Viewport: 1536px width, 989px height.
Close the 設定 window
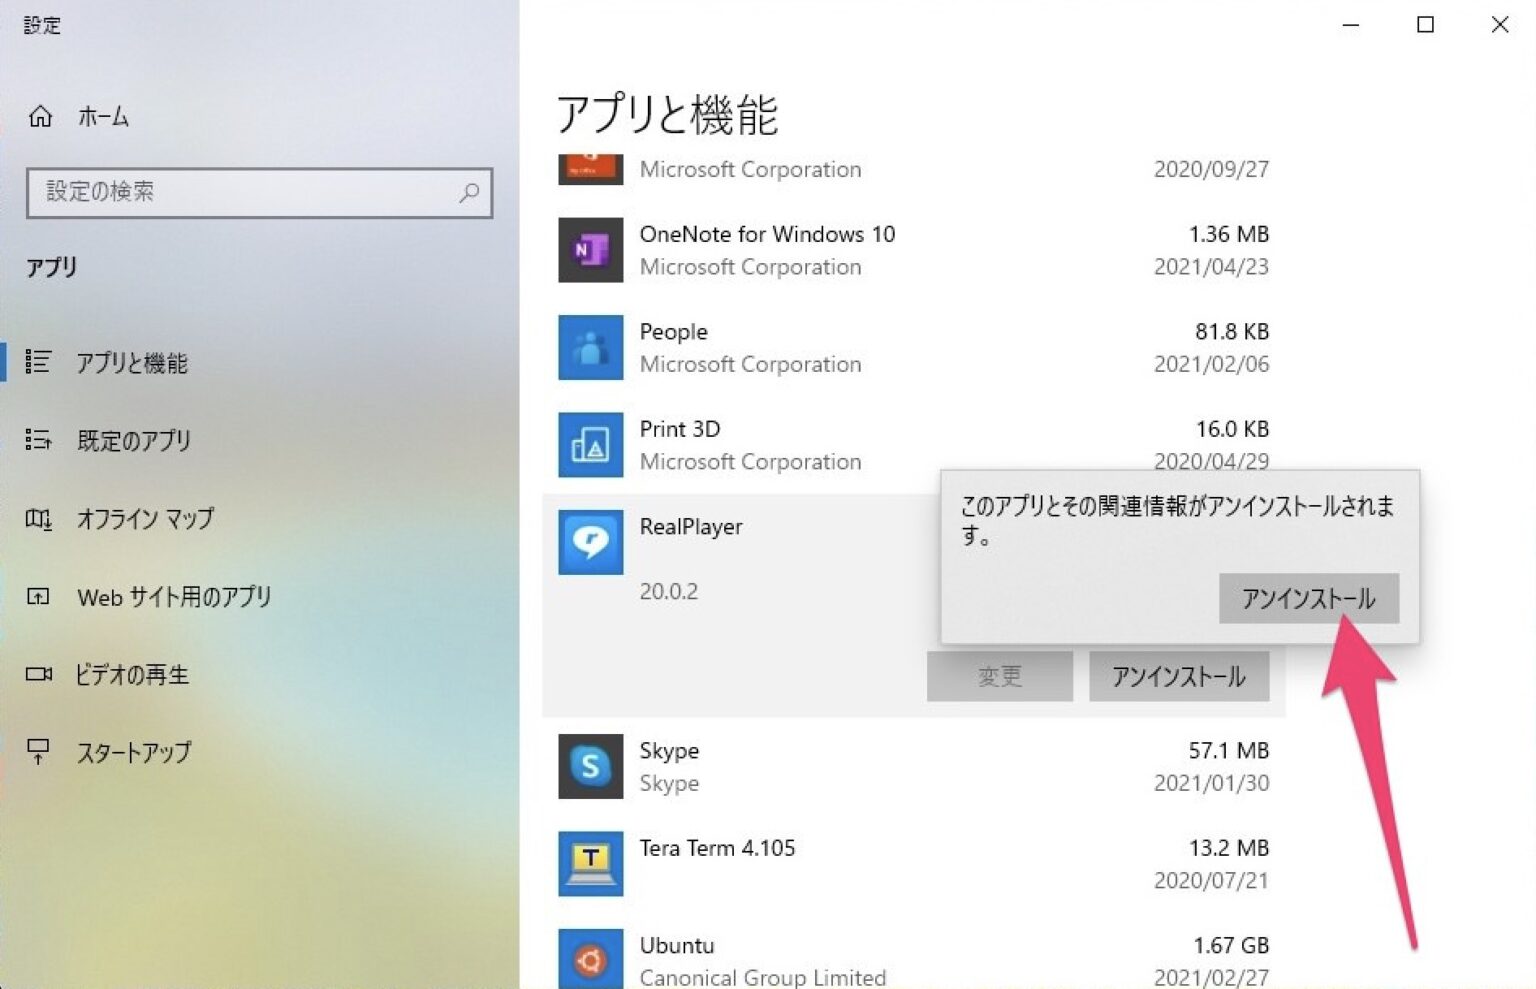pyautogui.click(x=1500, y=25)
